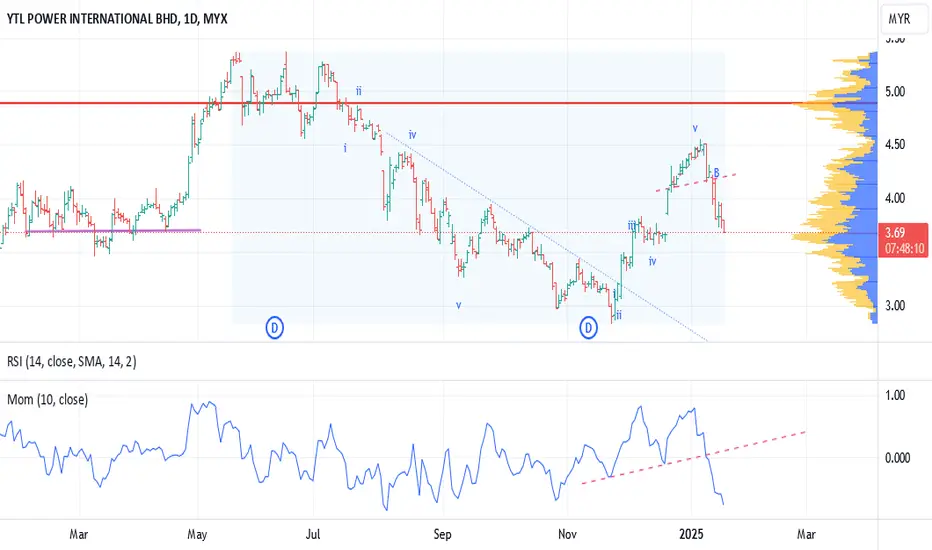Click the Mar label after 2025 on time axis
This screenshot has height=550, width=932.
[806, 534]
